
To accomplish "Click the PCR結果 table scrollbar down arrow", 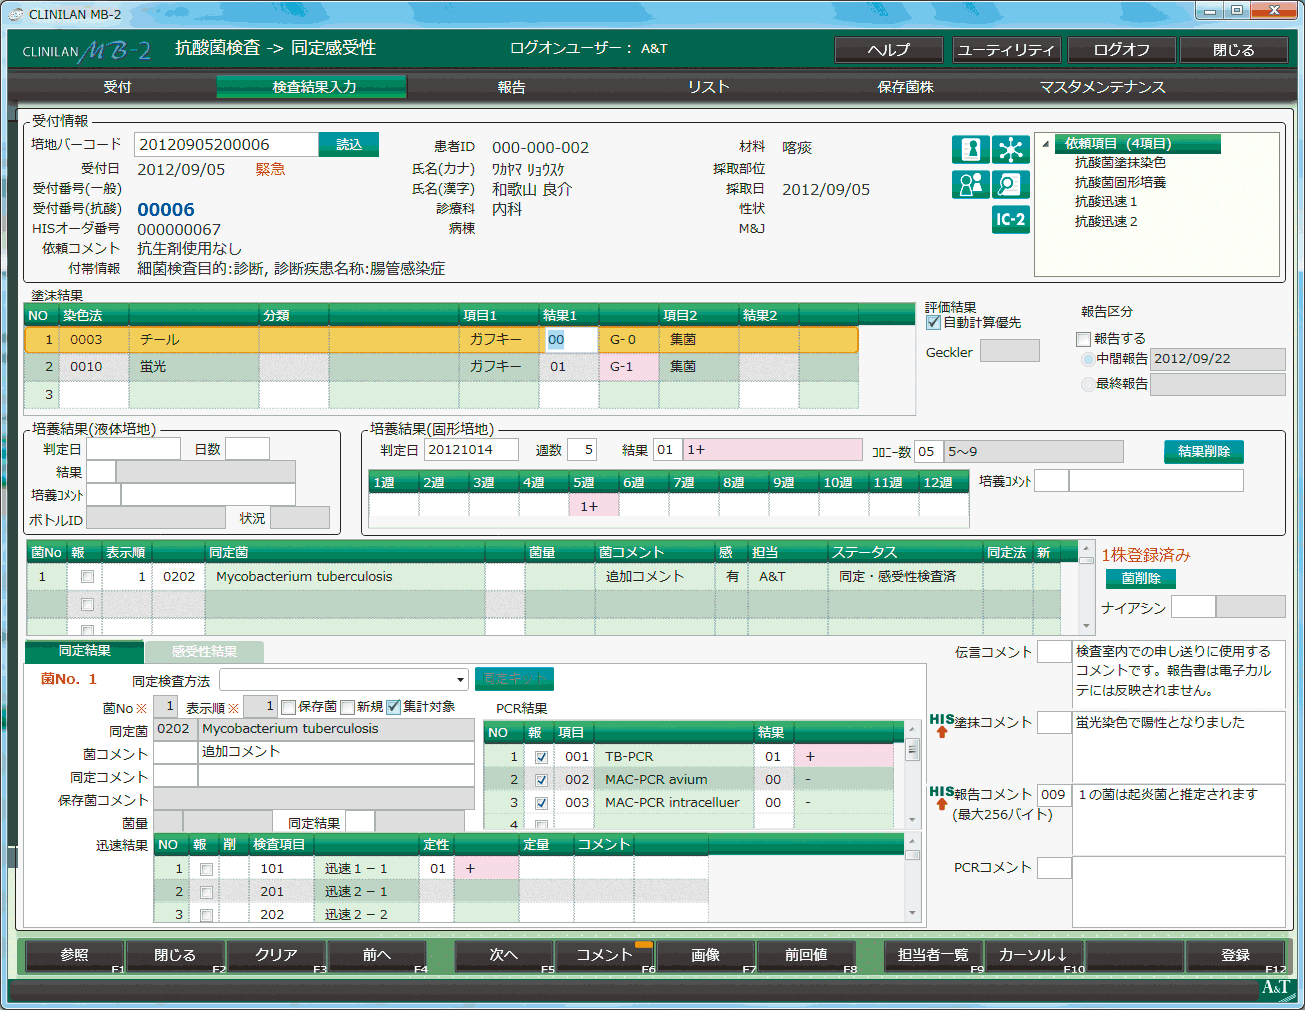I will point(912,820).
